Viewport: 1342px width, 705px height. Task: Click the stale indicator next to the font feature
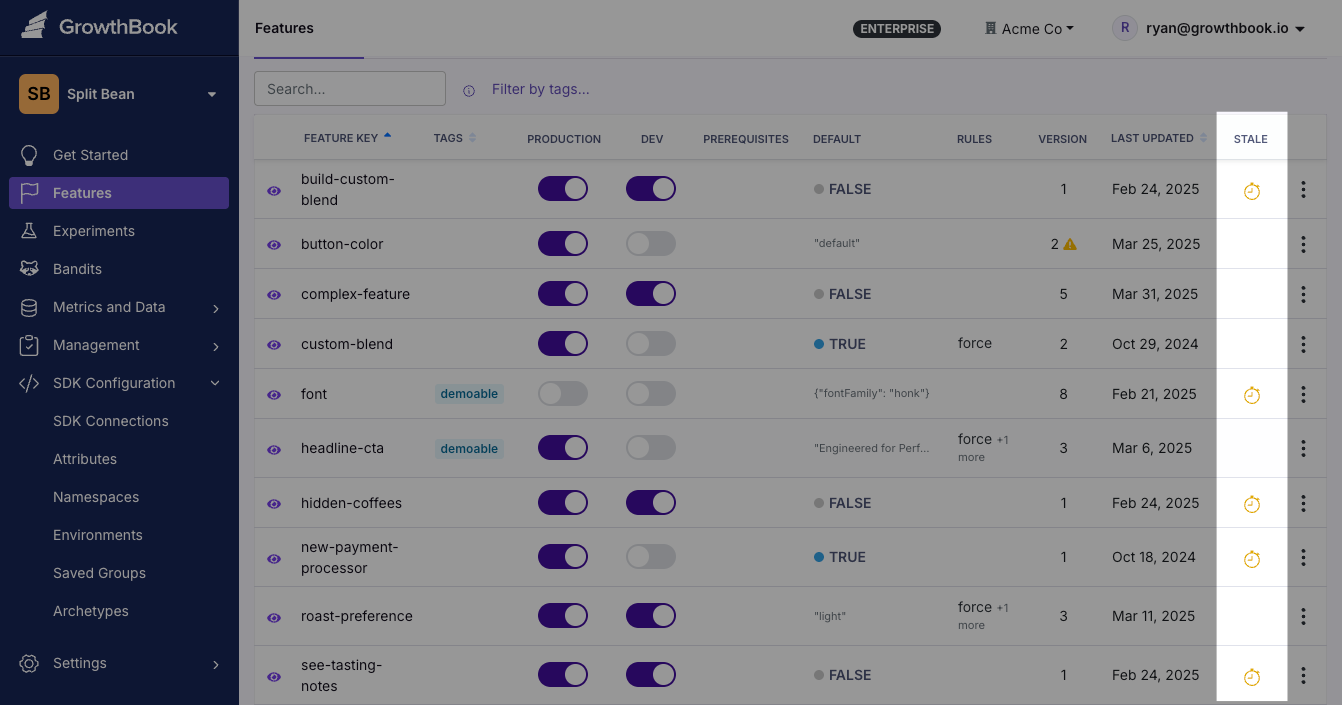[1251, 395]
